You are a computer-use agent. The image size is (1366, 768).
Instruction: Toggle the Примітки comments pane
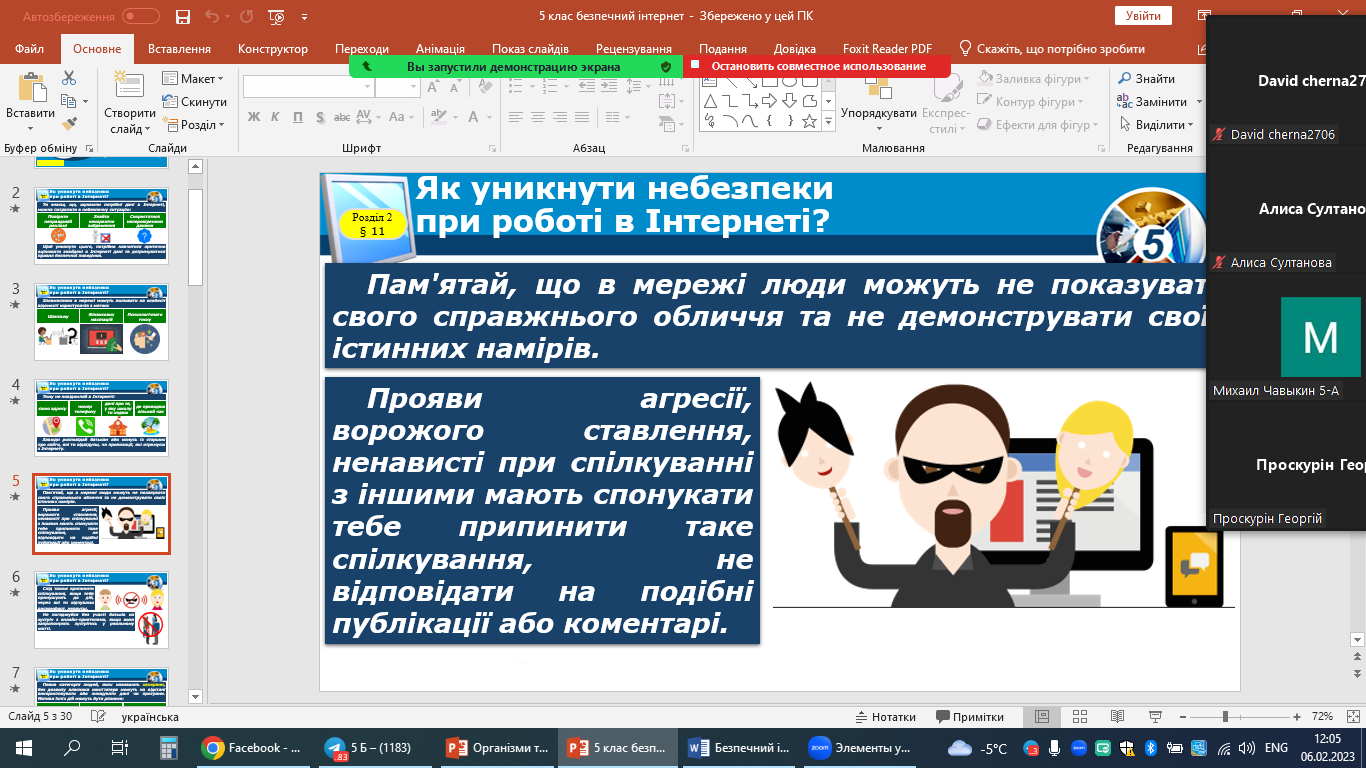pos(969,717)
